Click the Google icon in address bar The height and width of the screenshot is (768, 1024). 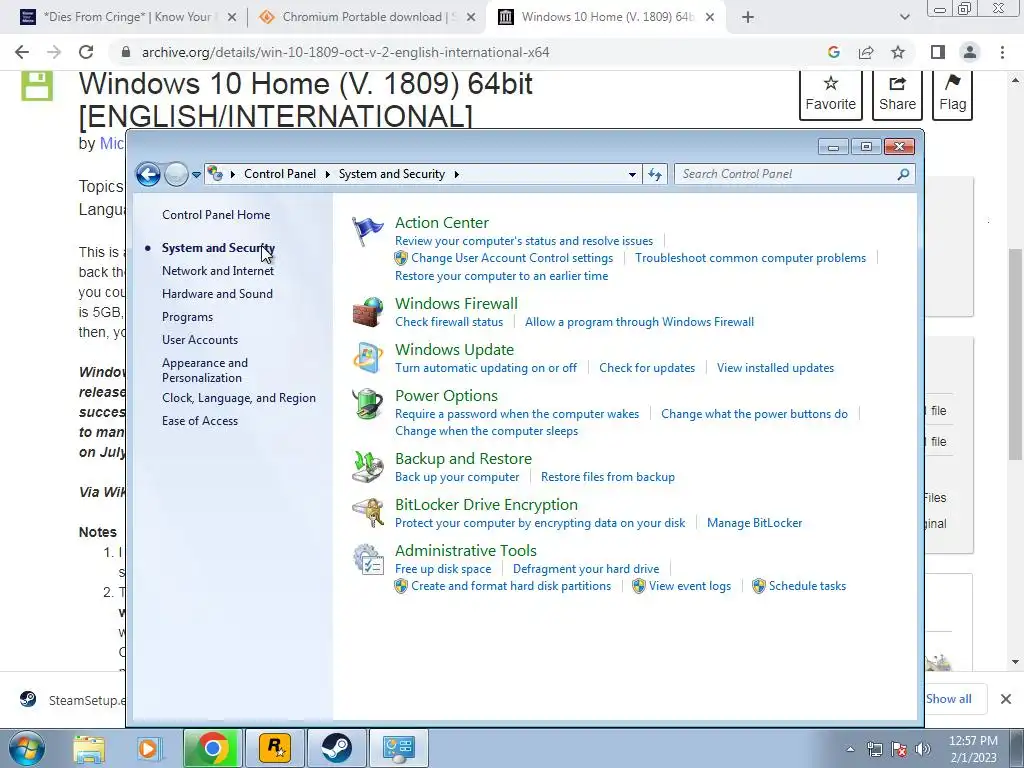click(x=833, y=52)
